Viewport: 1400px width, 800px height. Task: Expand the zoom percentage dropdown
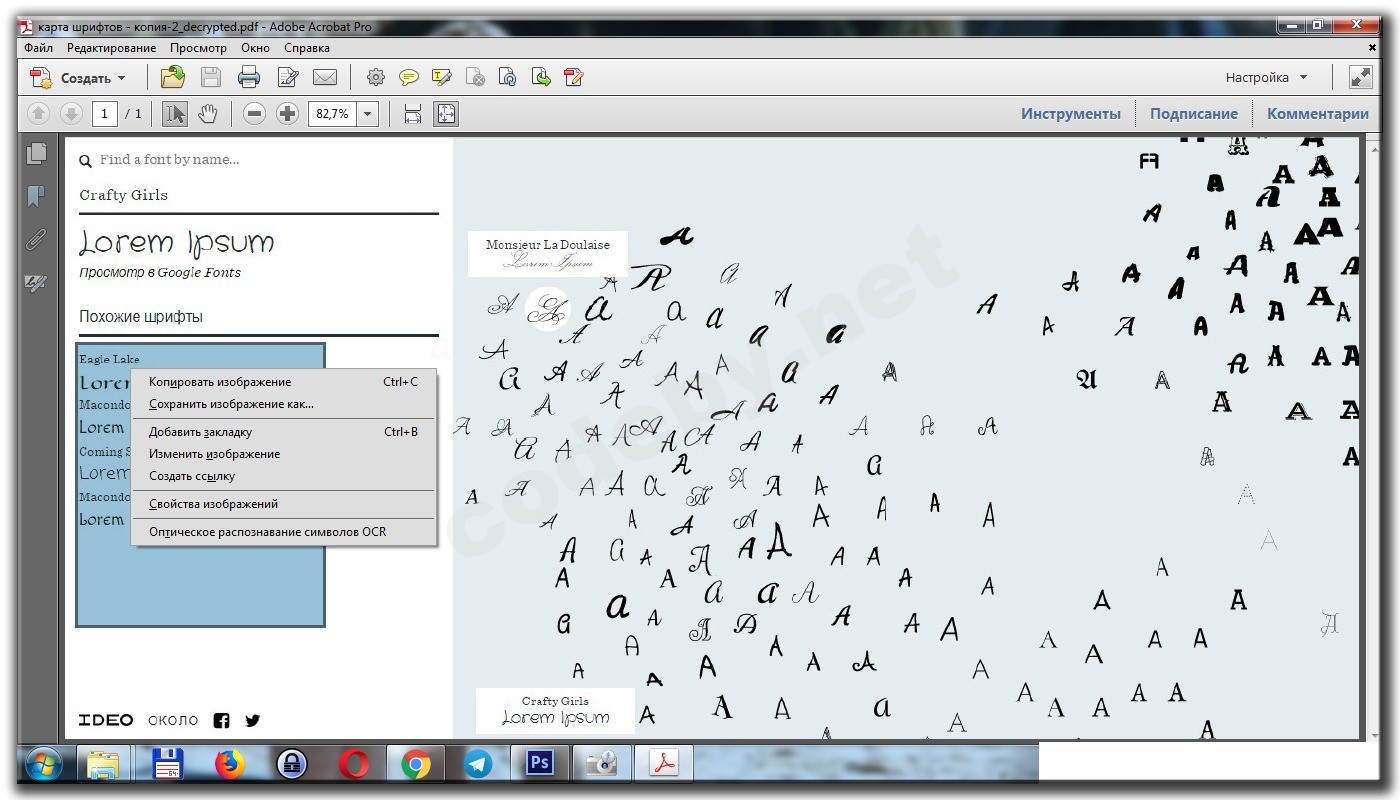click(x=368, y=114)
